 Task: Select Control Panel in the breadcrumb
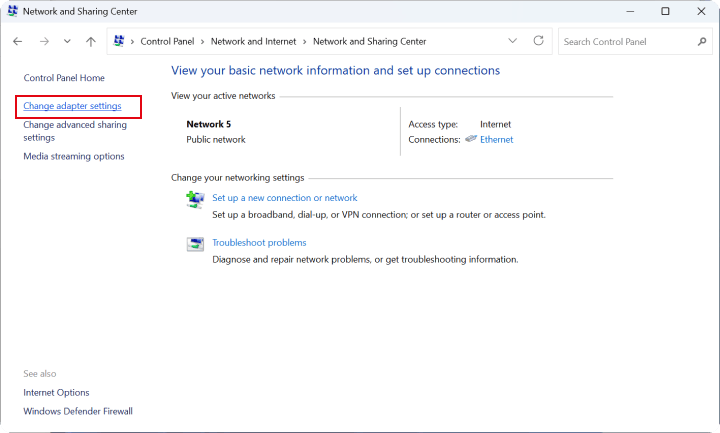(167, 41)
